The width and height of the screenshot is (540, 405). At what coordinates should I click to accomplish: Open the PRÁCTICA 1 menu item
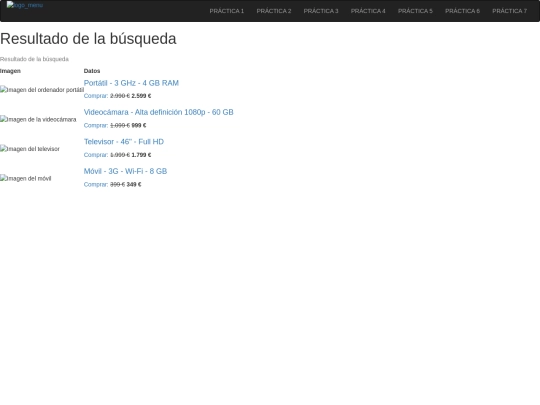click(x=227, y=11)
